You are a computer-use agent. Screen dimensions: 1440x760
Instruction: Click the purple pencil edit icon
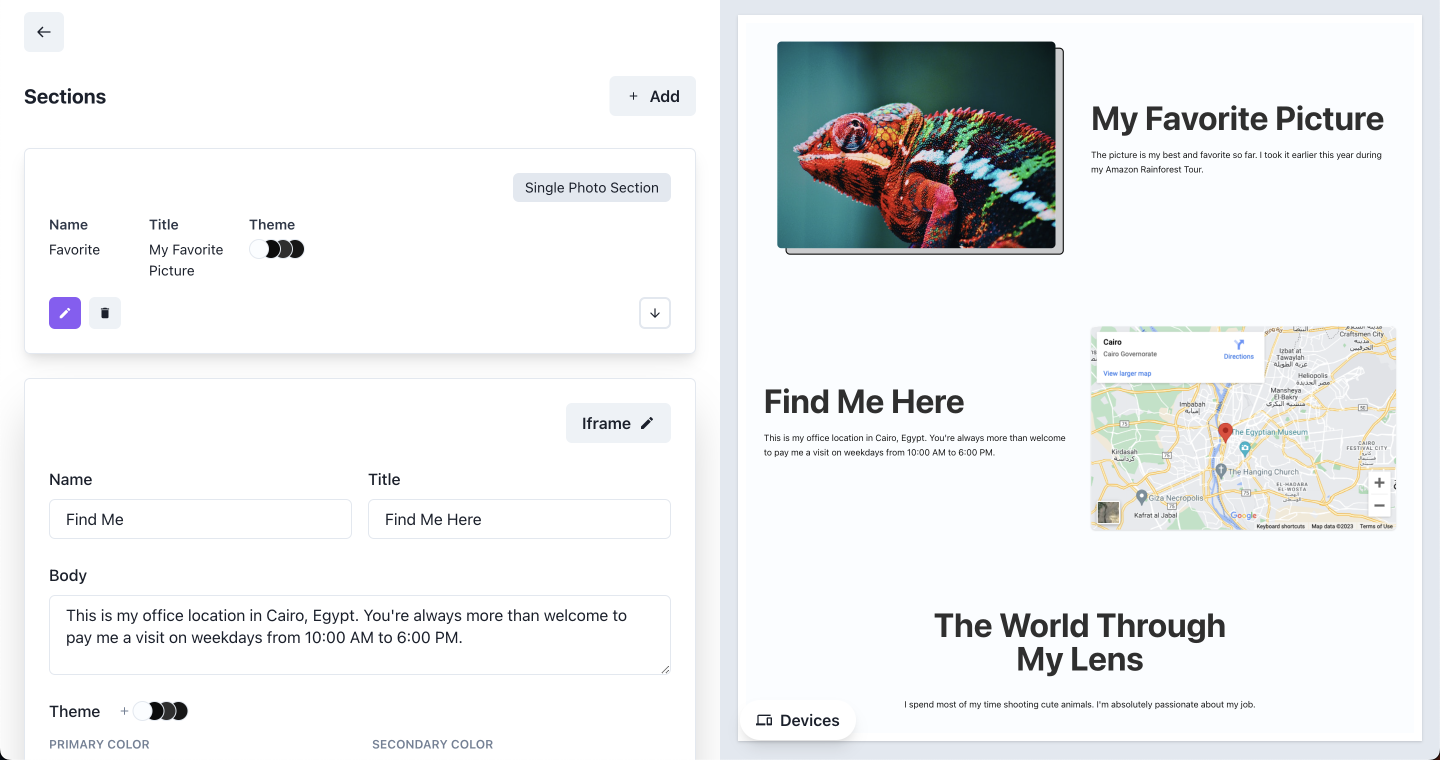65,313
